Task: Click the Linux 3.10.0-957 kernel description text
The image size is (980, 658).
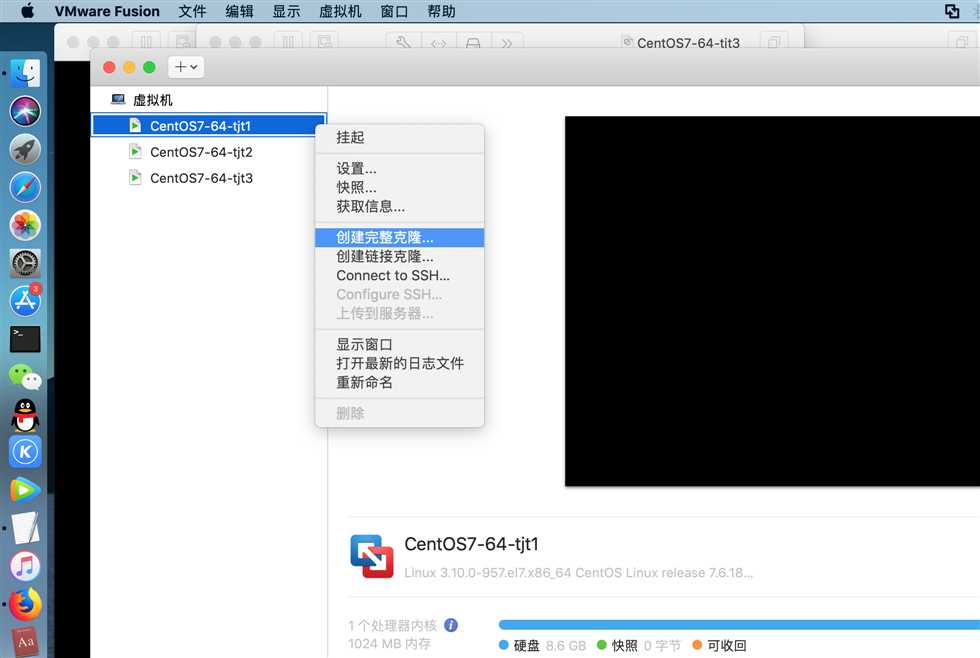Action: (579, 572)
